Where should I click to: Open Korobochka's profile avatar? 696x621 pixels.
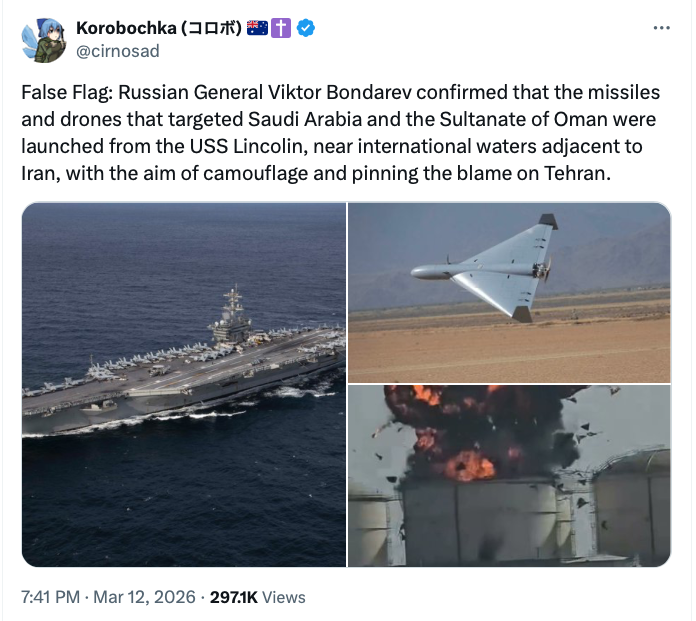click(43, 39)
